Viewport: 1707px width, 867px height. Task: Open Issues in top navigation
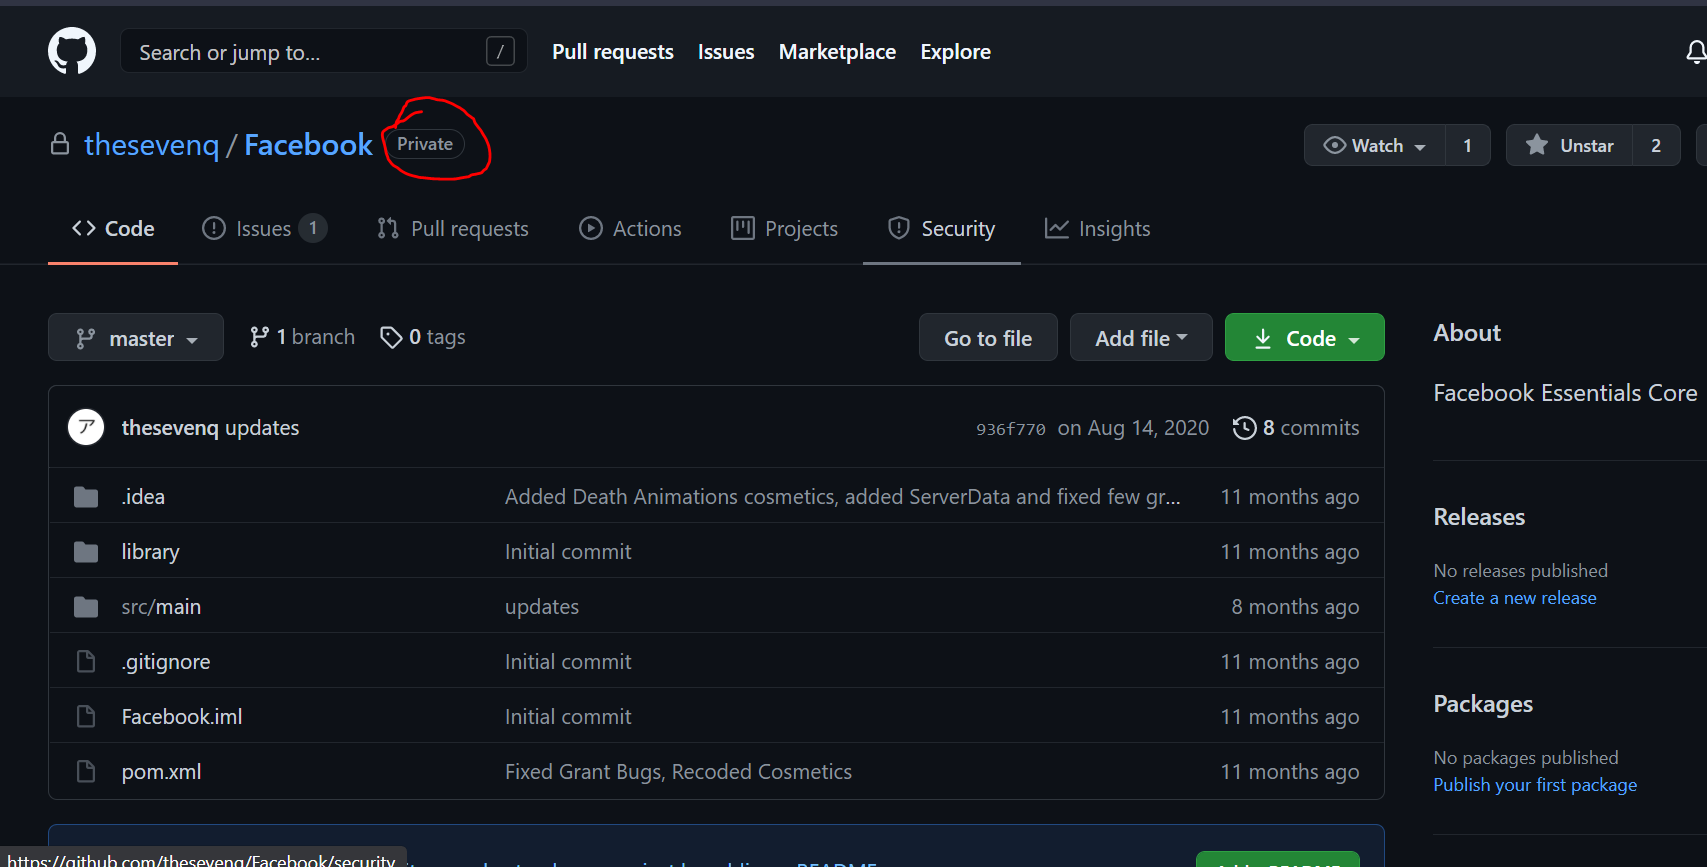pyautogui.click(x=726, y=52)
